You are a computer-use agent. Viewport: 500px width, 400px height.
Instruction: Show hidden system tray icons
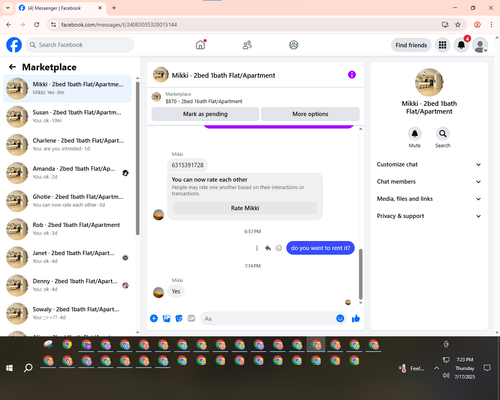pyautogui.click(x=436, y=368)
